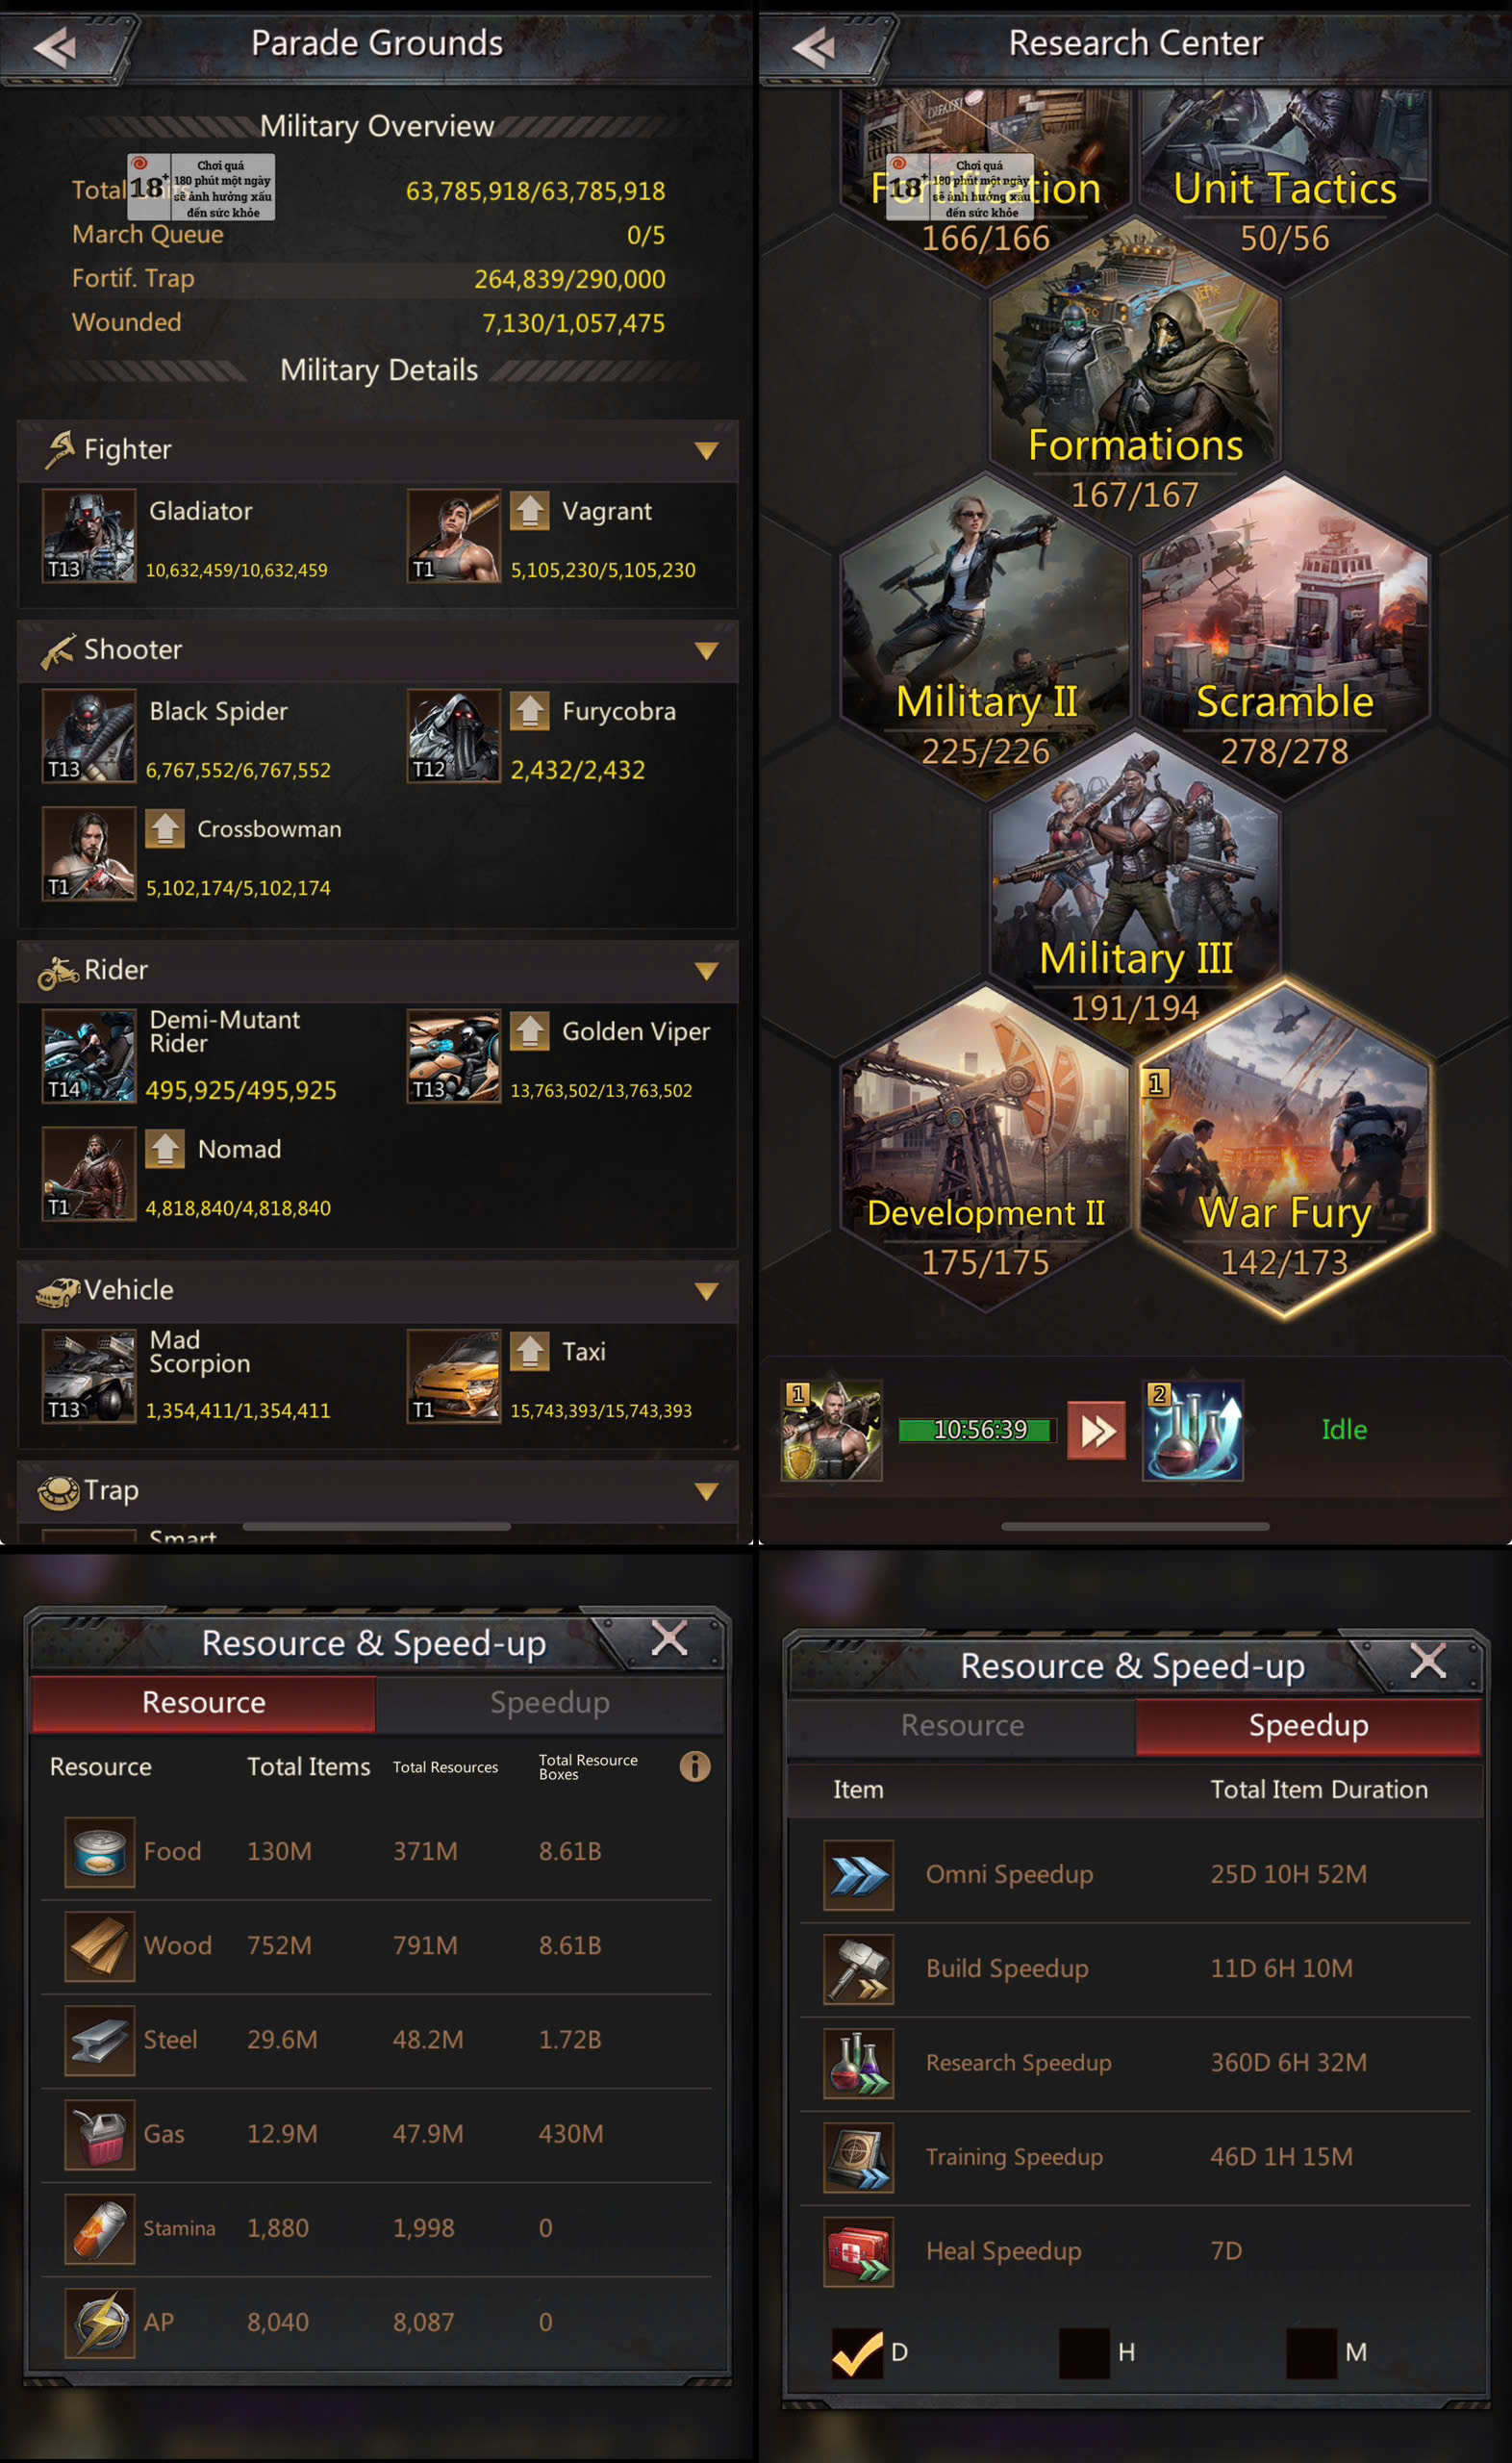Click the red research speed-up arrow button

pos(1097,1431)
